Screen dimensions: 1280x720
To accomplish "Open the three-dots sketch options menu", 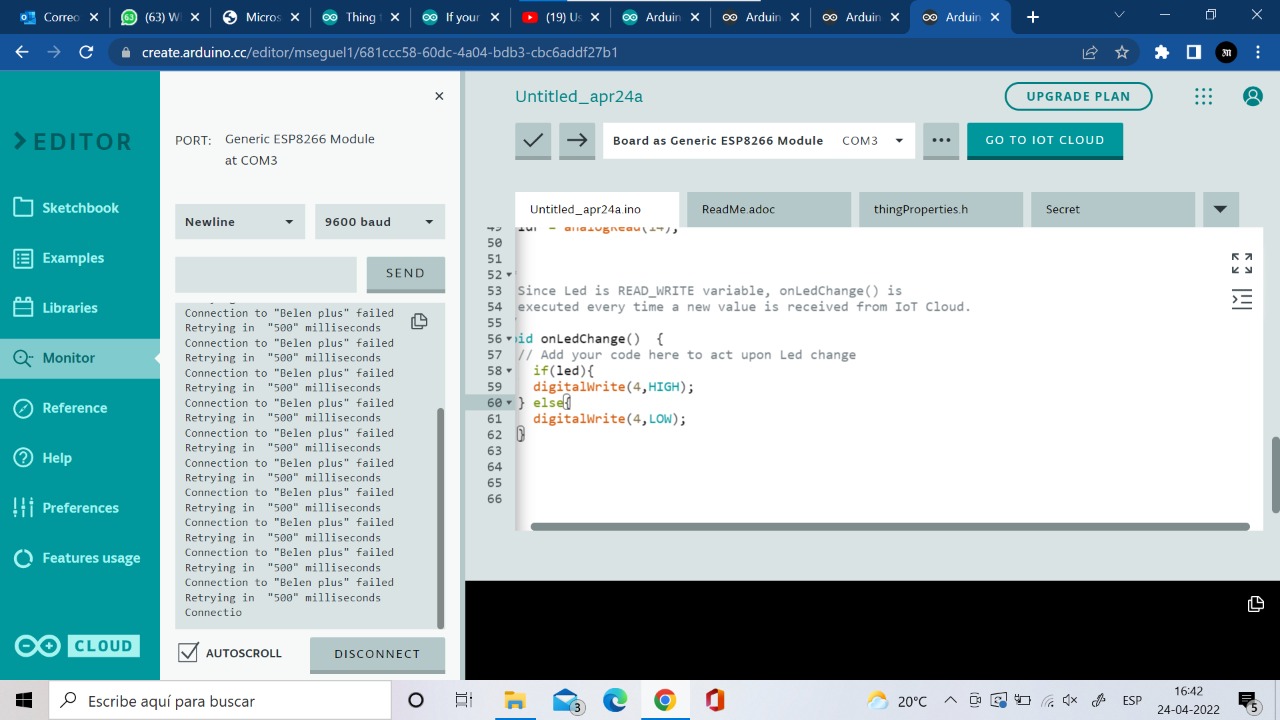I will tap(941, 140).
